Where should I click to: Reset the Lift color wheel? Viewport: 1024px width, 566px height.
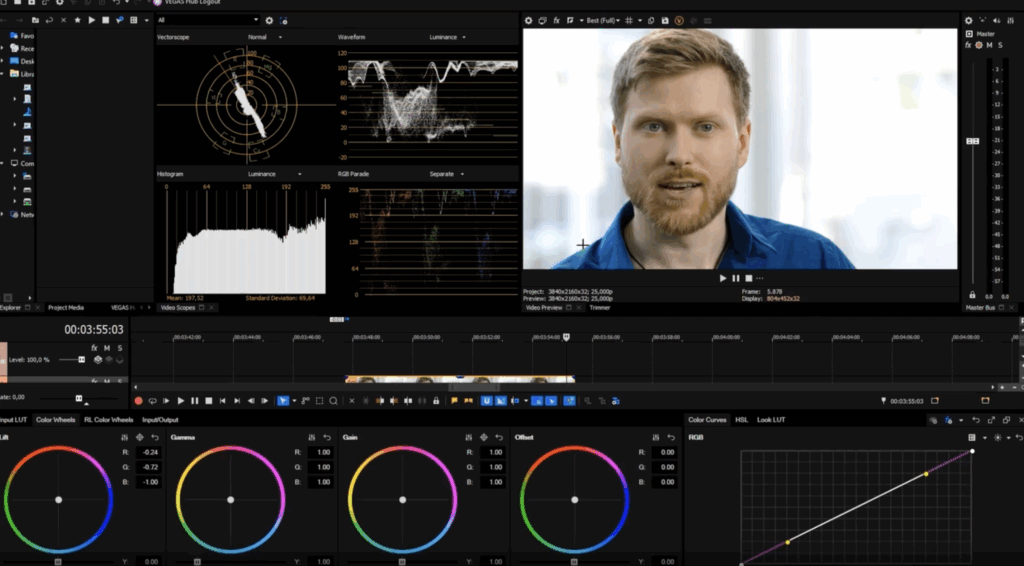(x=155, y=437)
